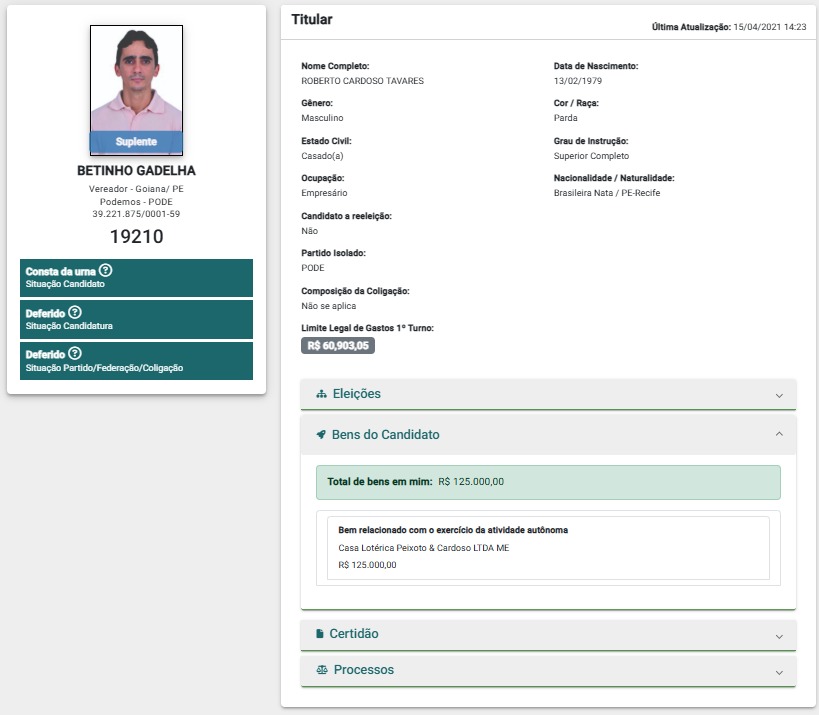This screenshot has width=819, height=715.
Task: Click the Composição da Coligação label
Action: 355,291
